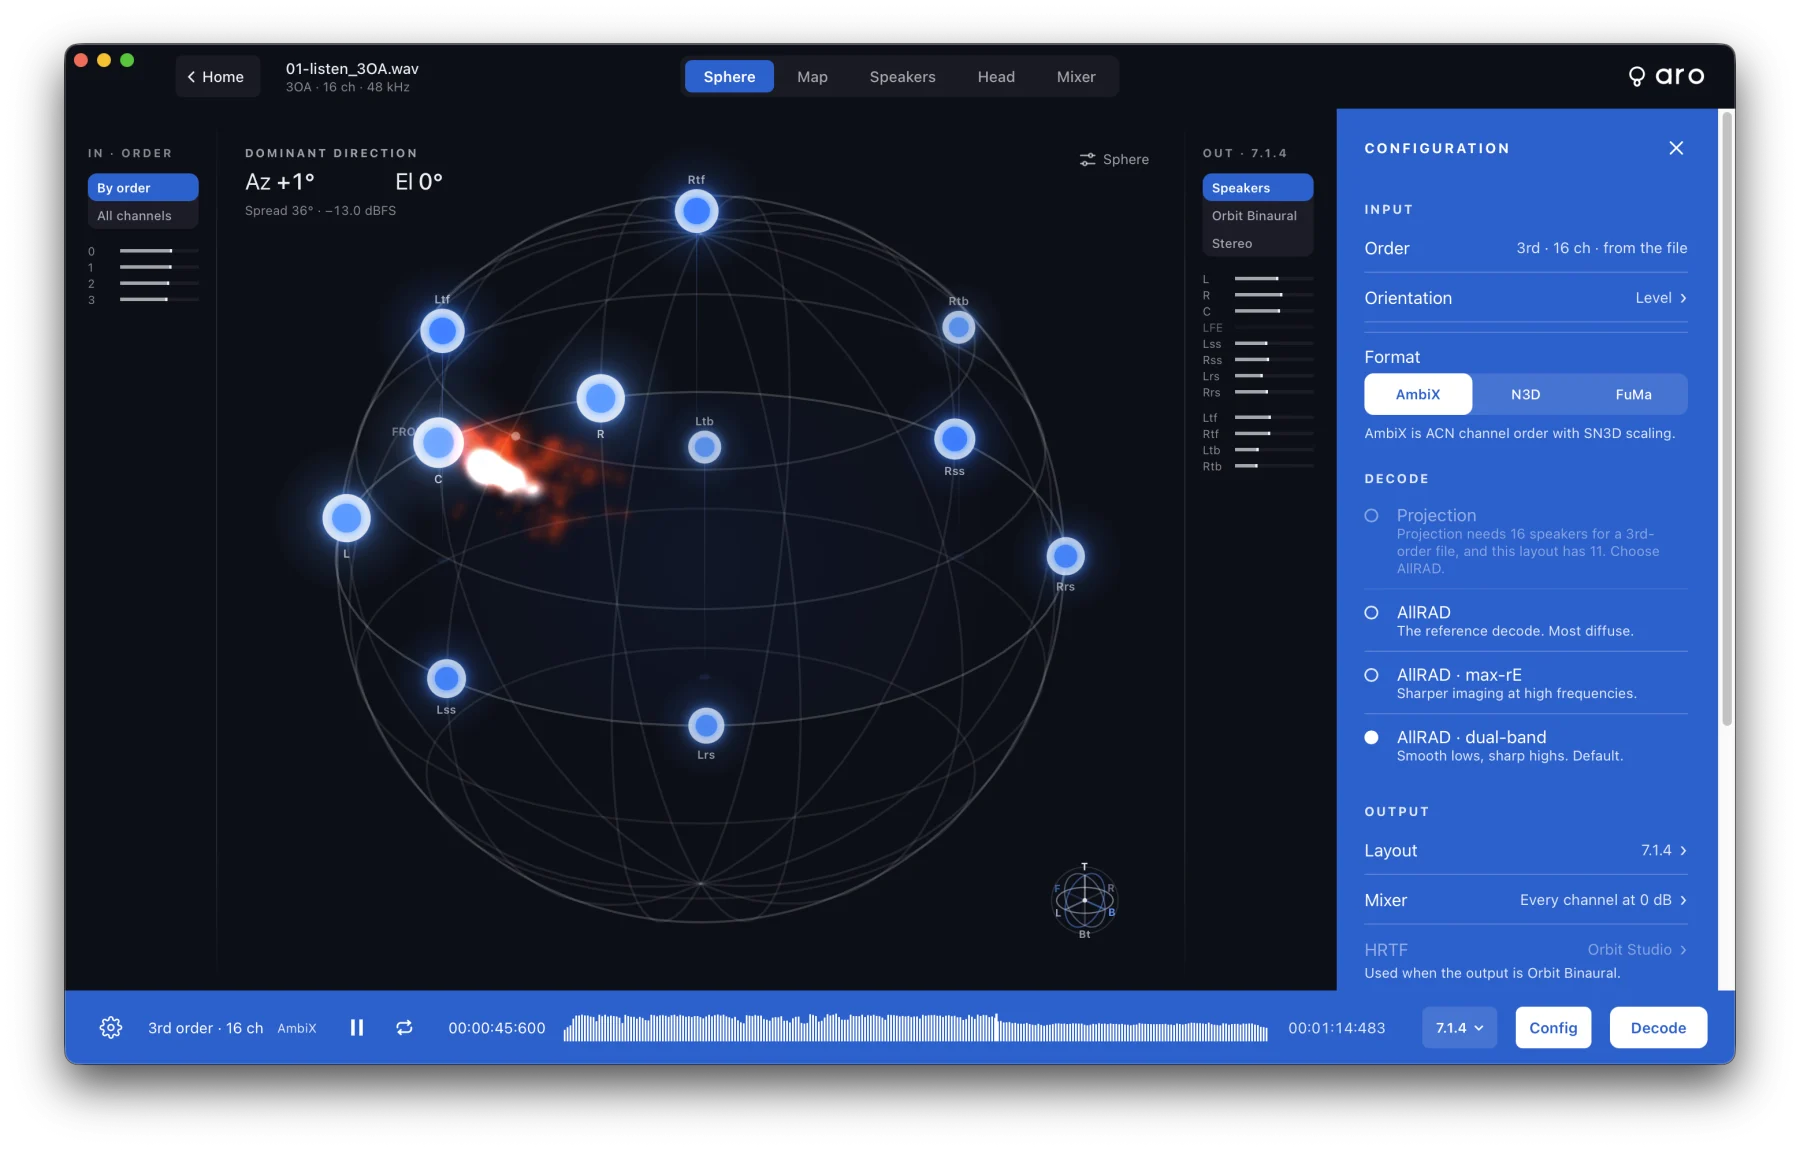
Task: Click the 3rd order · 16 ch status
Action: 206,1028
